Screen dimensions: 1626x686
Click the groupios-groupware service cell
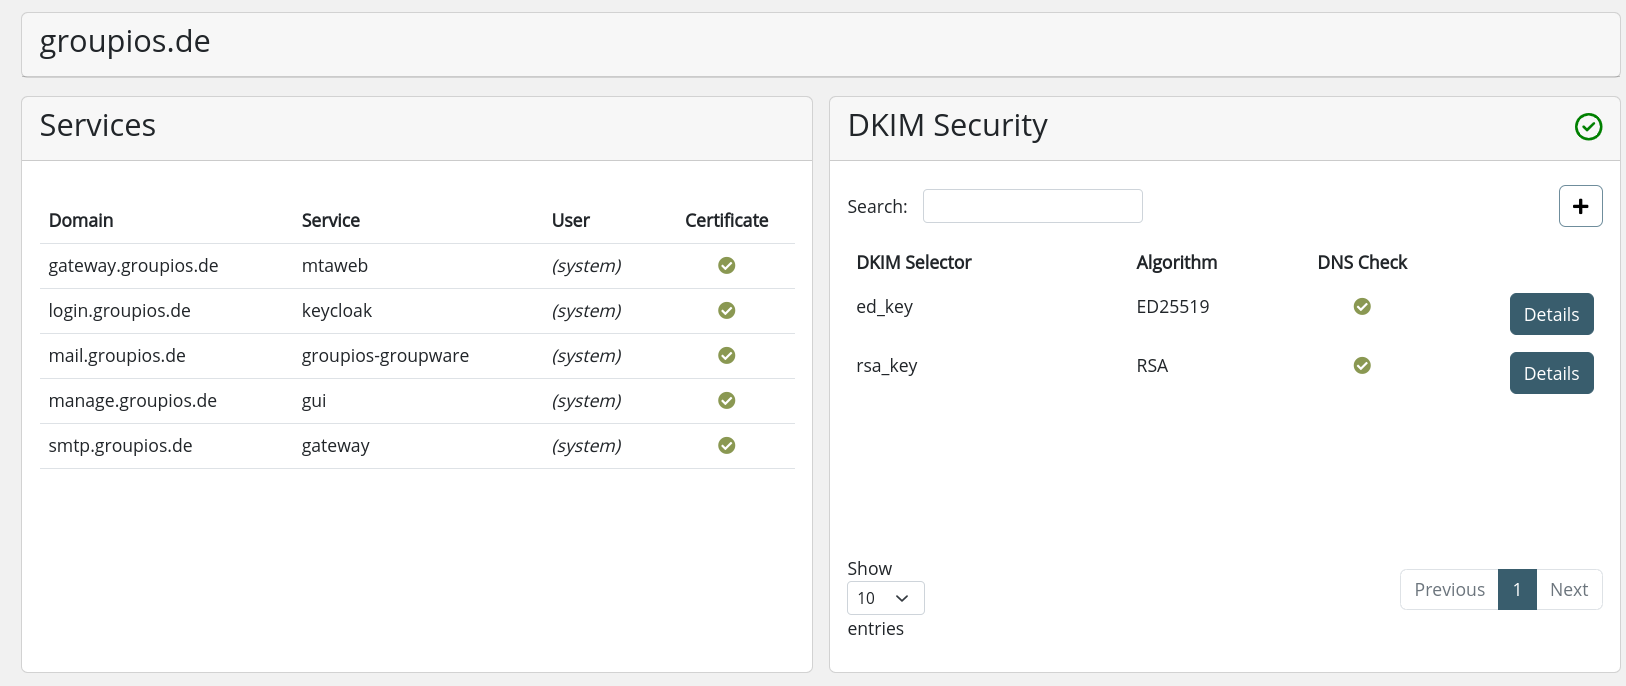click(385, 356)
